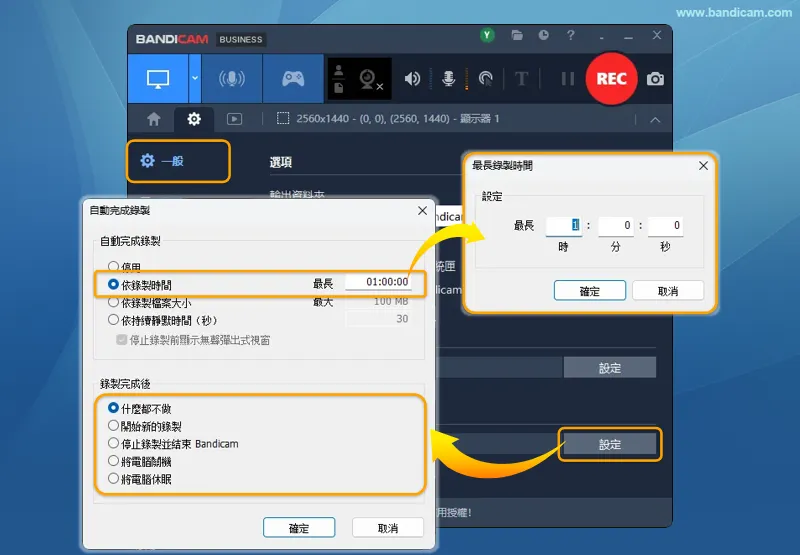Click the 30 seconds silence field
Image resolution: width=800 pixels, height=555 pixels.
point(378,319)
